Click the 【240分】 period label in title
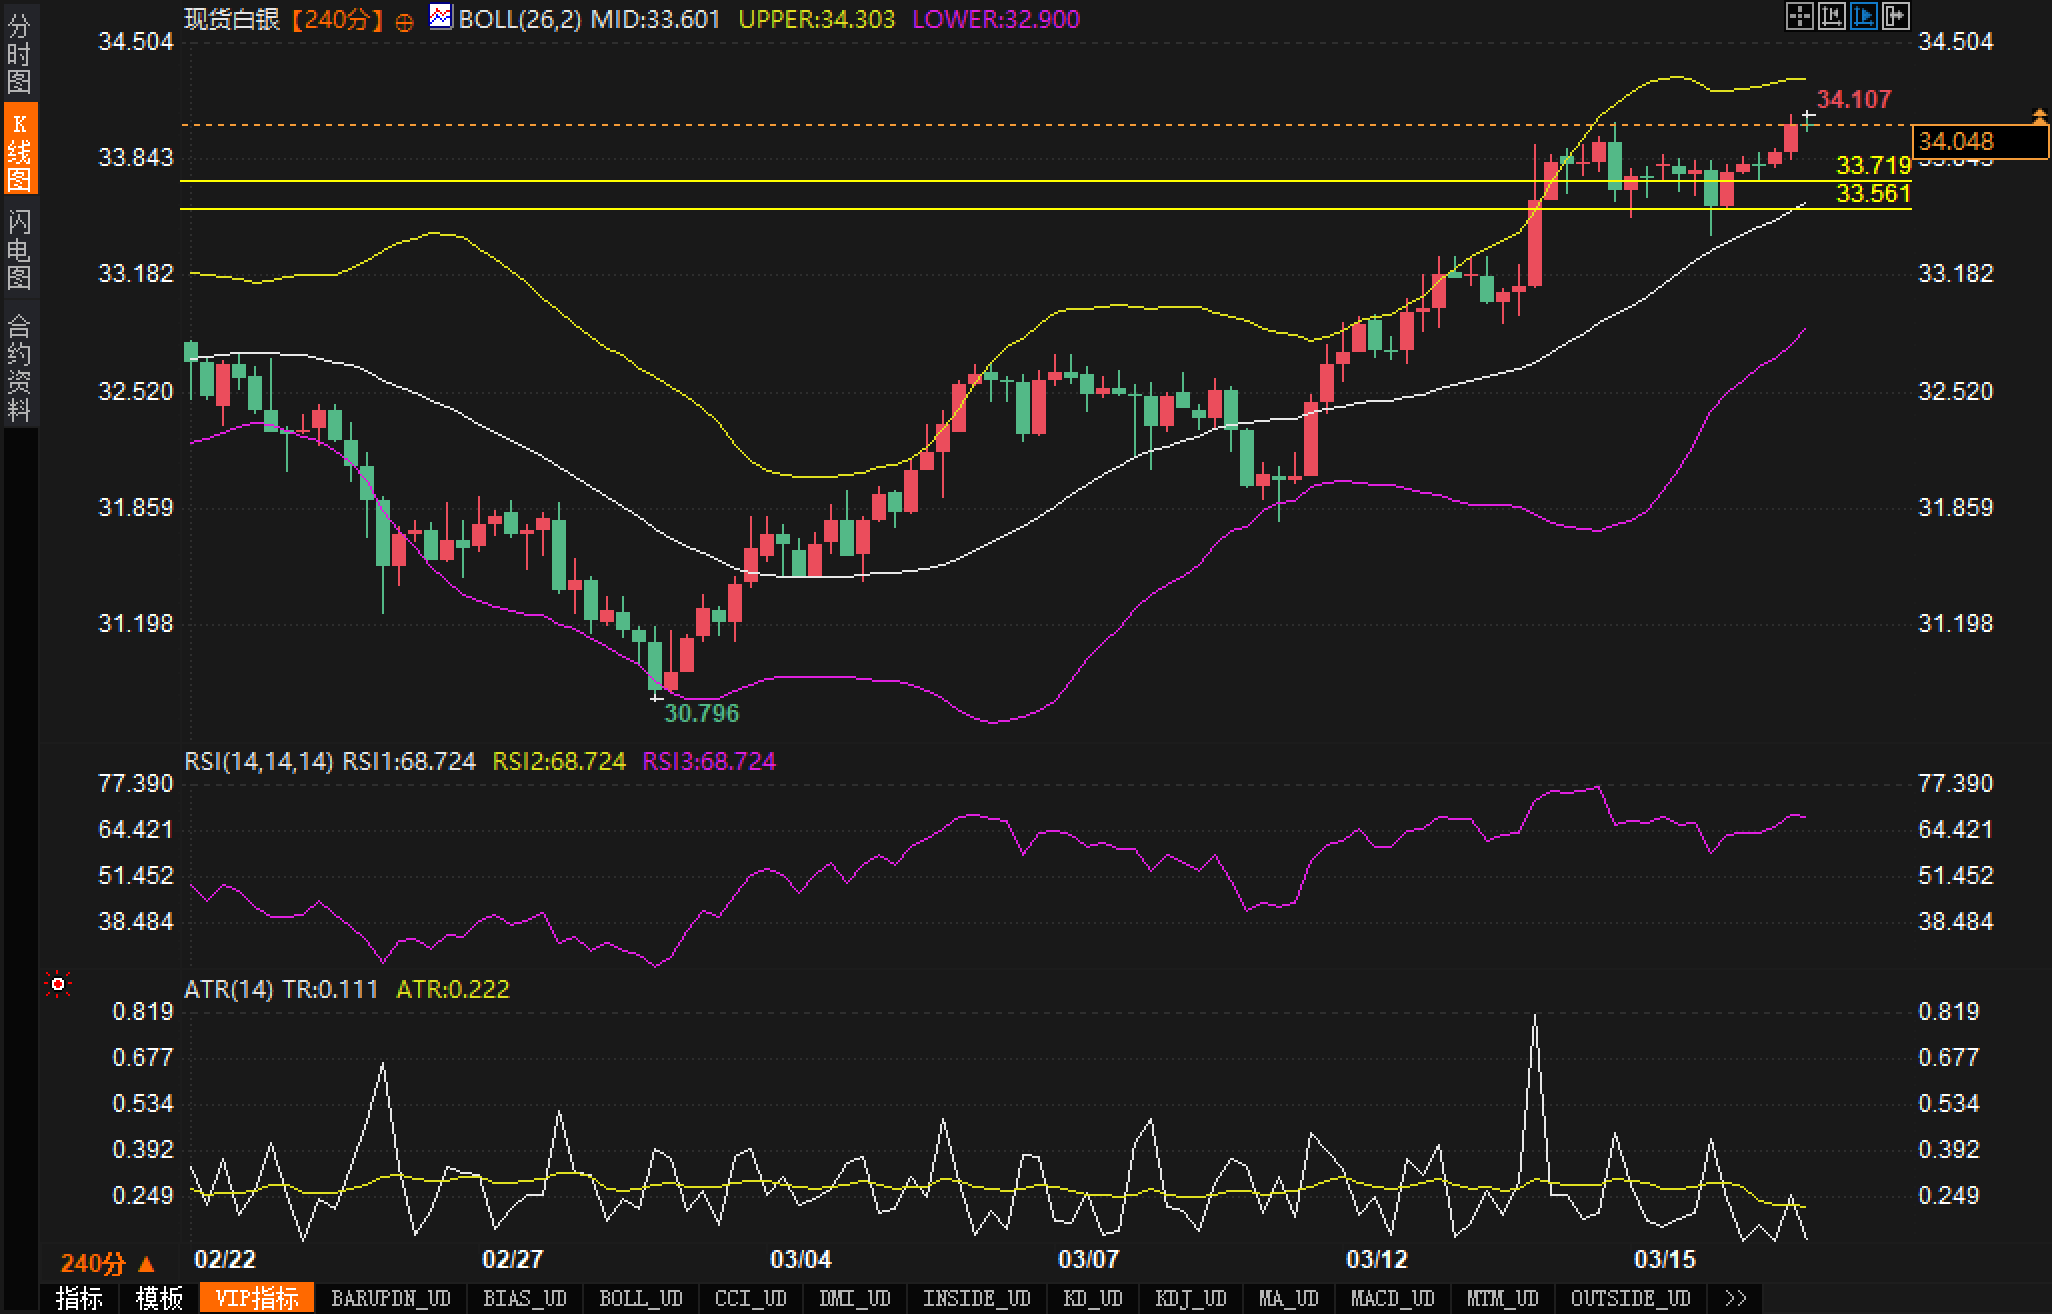 pyautogui.click(x=338, y=19)
